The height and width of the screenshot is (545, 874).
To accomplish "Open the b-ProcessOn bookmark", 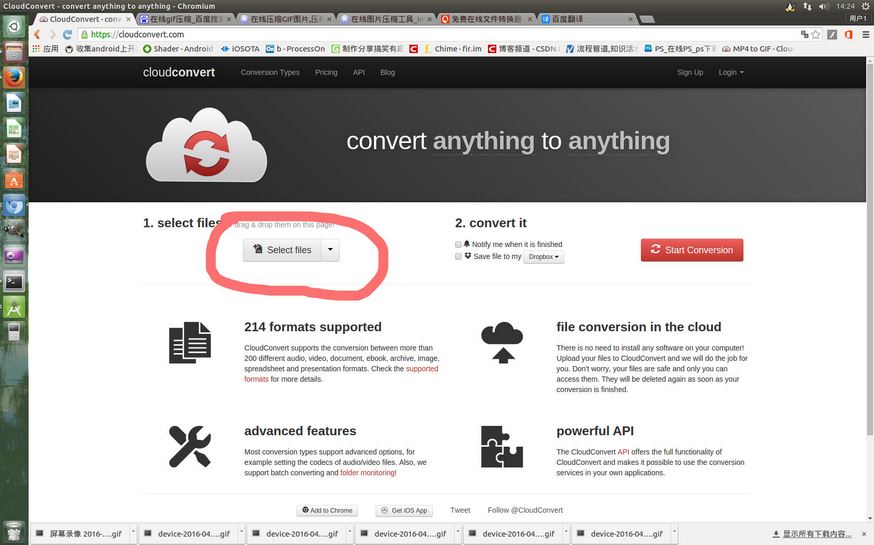I will coord(295,49).
